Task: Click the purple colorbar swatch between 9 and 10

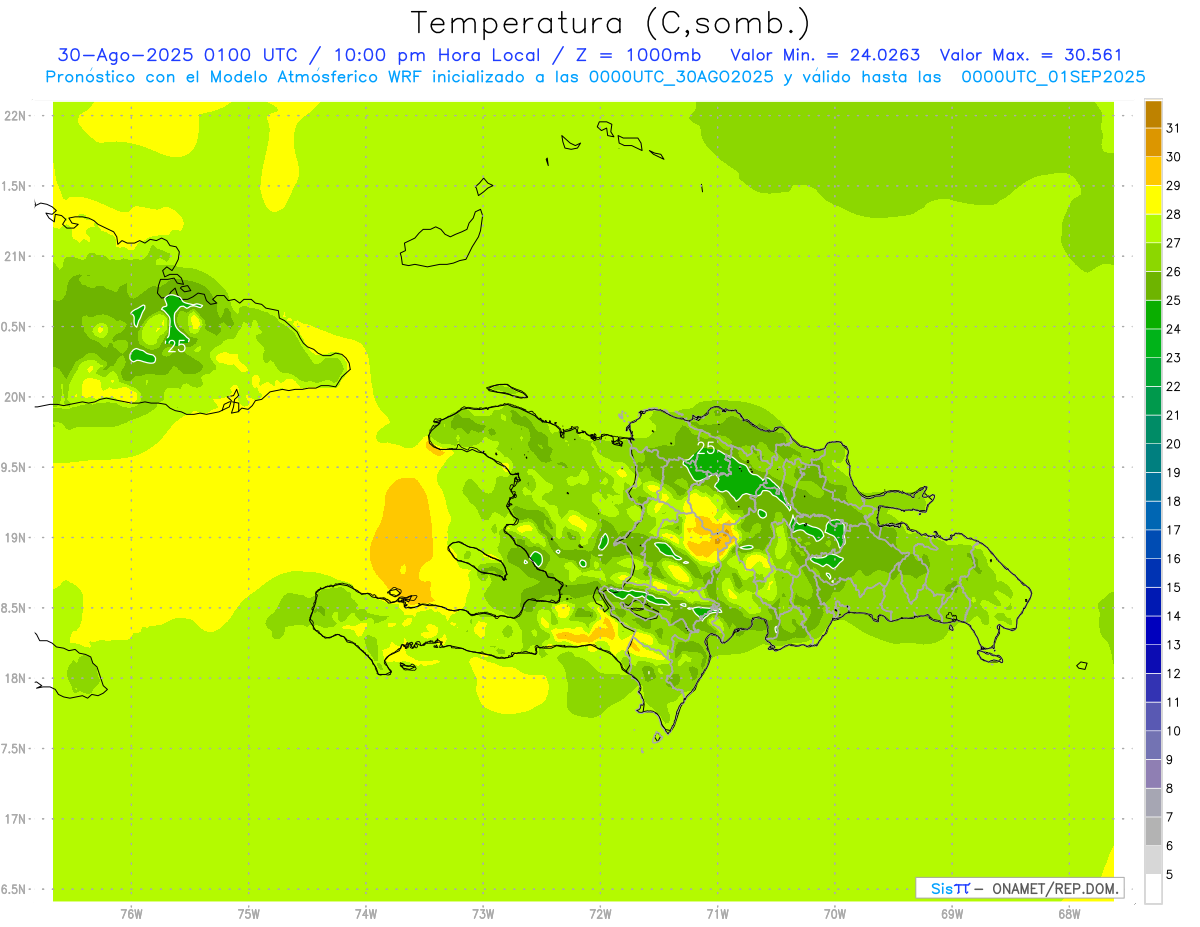Action: 1153,745
